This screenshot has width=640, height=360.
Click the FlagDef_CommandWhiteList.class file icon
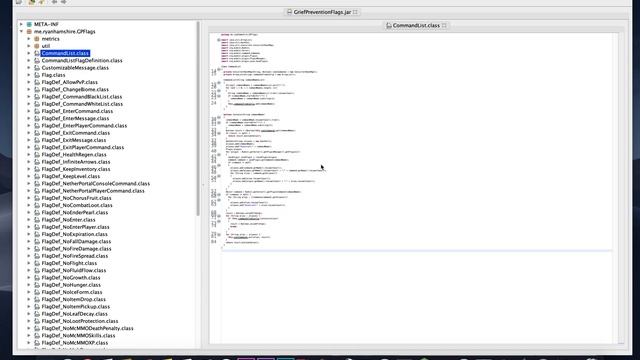37,104
